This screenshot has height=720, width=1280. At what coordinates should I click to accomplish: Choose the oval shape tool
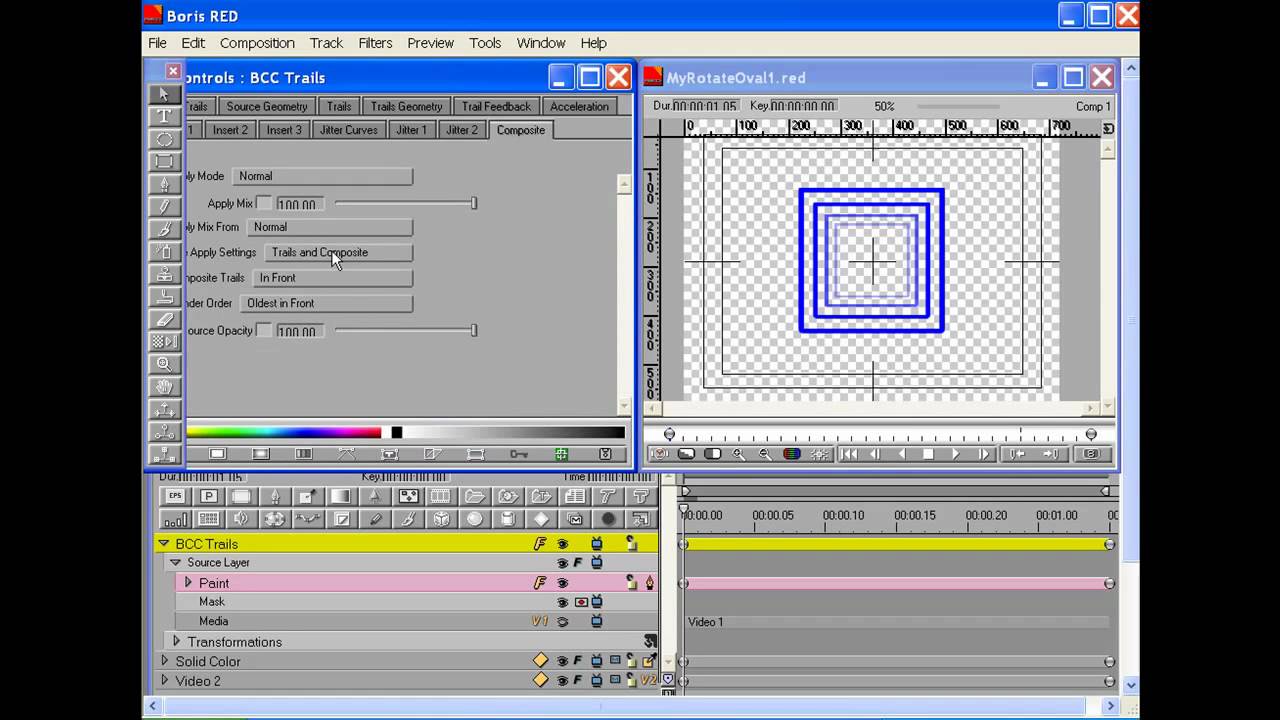[164, 139]
